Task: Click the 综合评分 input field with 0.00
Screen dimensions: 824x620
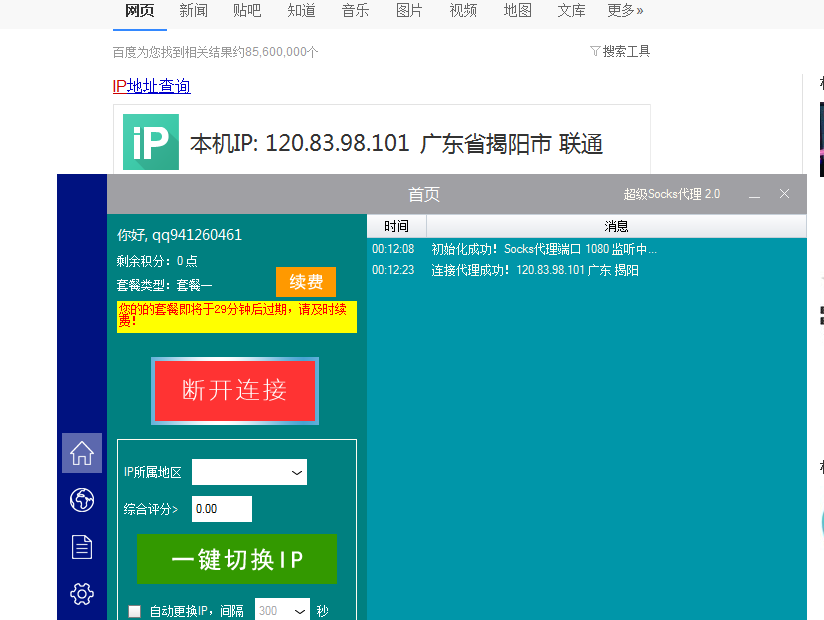Action: [x=222, y=509]
